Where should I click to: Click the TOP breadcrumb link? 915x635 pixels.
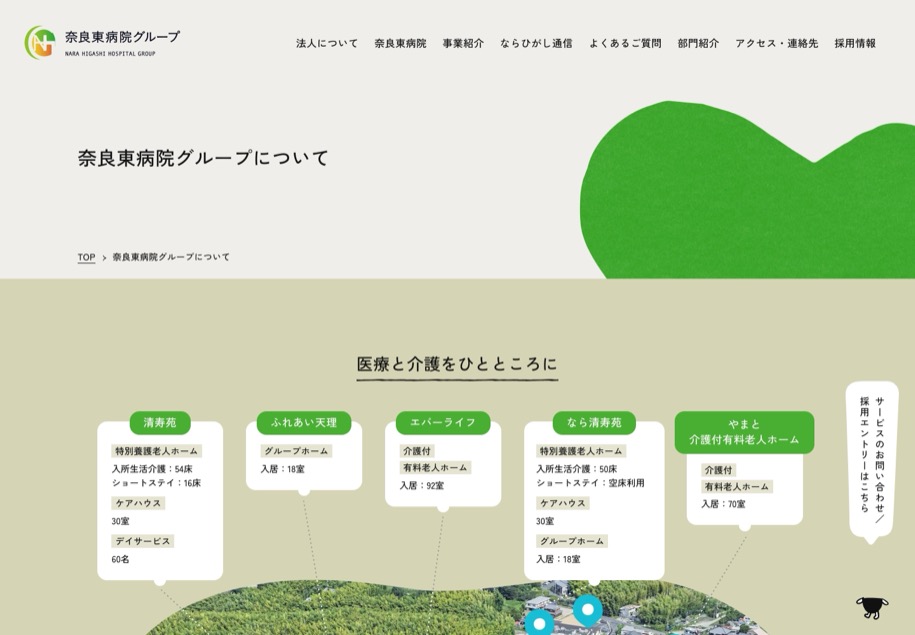86,257
